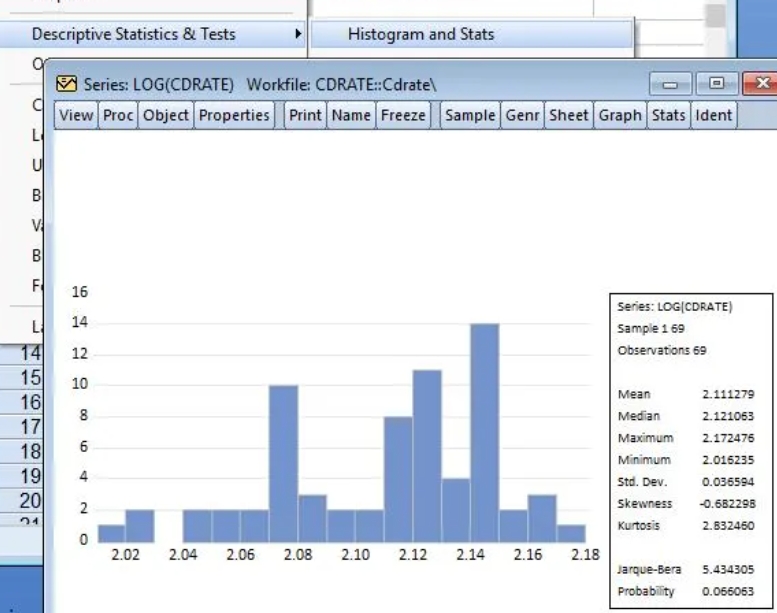The image size is (777, 613).
Task: Open the Proc menu button
Action: click(118, 115)
